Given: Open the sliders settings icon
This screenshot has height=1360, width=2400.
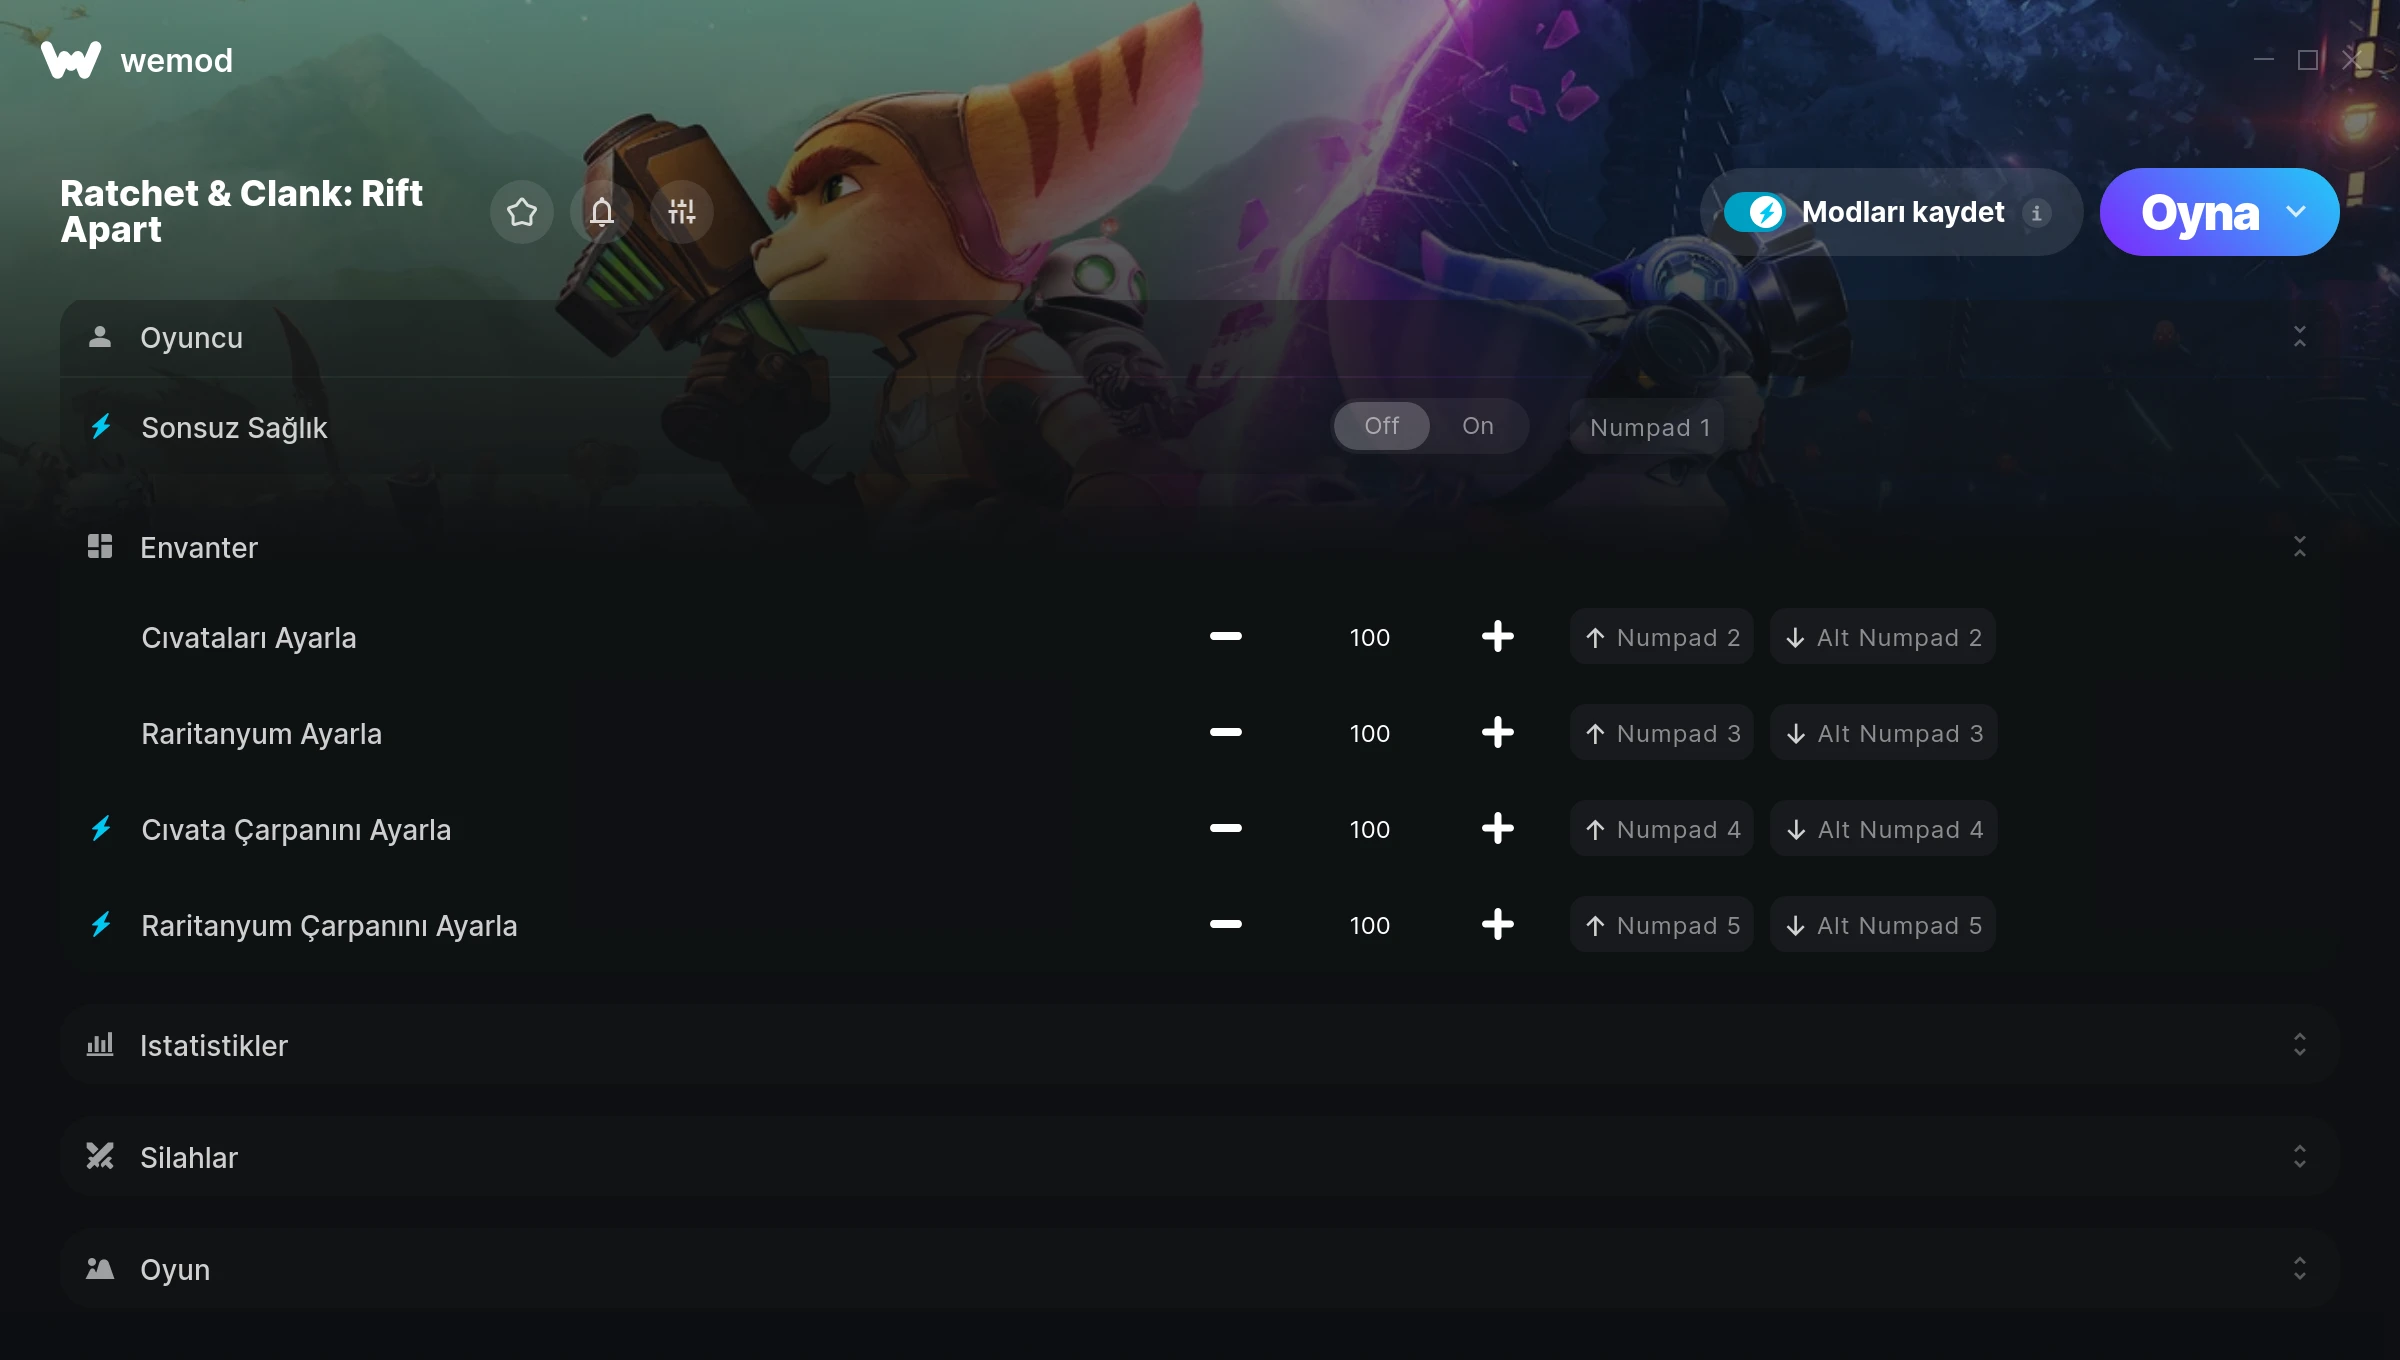Looking at the screenshot, I should point(682,212).
